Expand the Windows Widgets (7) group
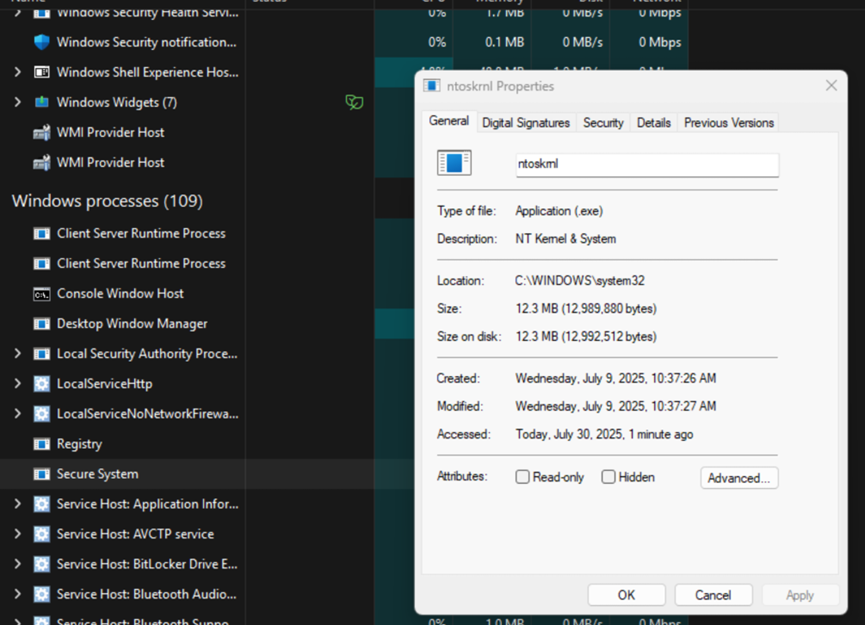Image resolution: width=865 pixels, height=625 pixels. tap(18, 102)
